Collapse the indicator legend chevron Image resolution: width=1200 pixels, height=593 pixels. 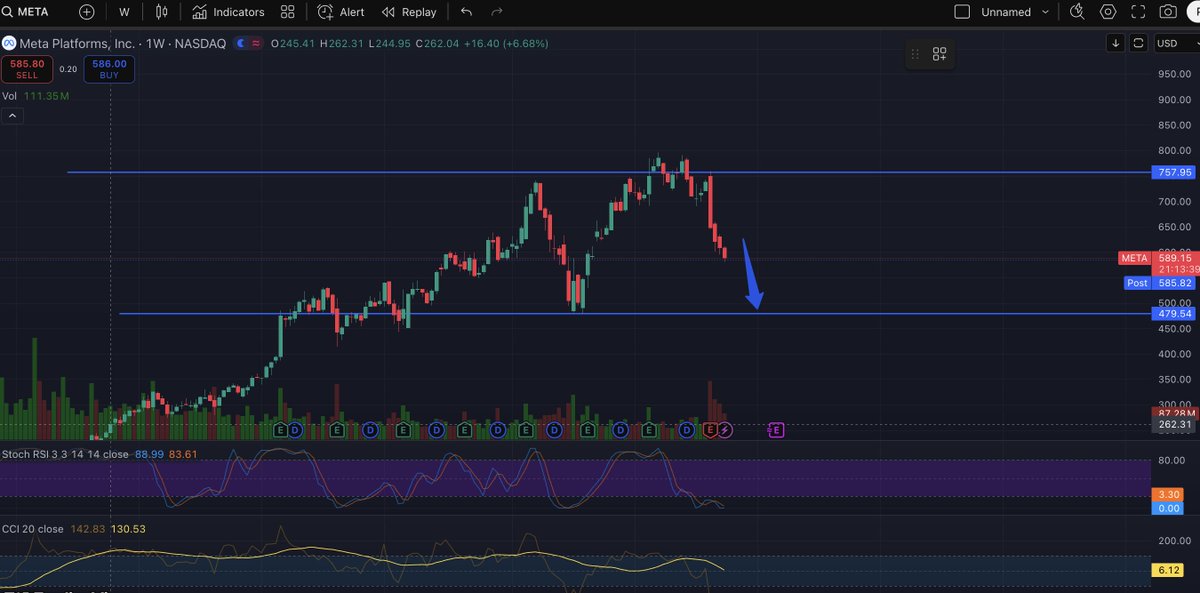(x=11, y=116)
